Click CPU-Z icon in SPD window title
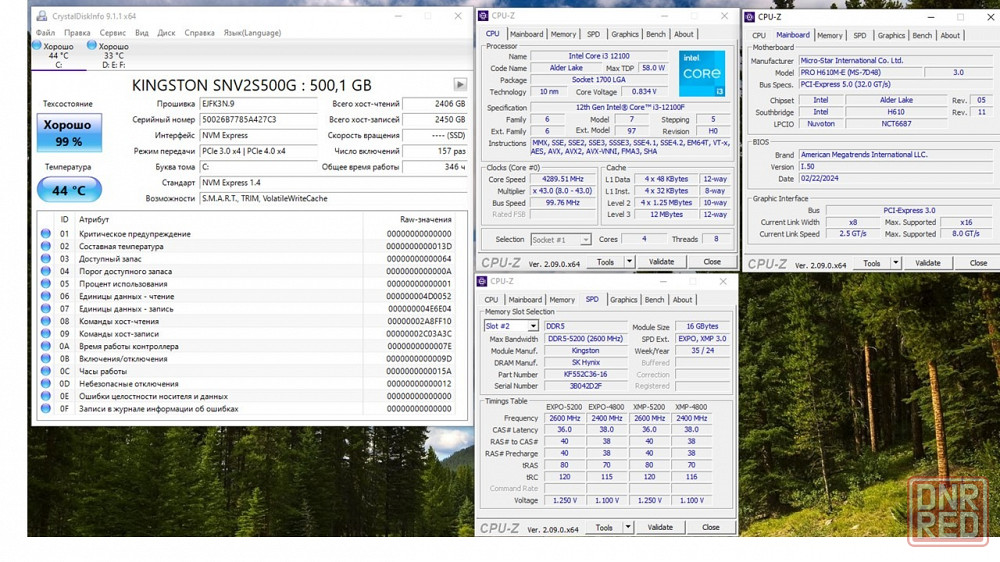This screenshot has width=1000, height=562. click(482, 281)
